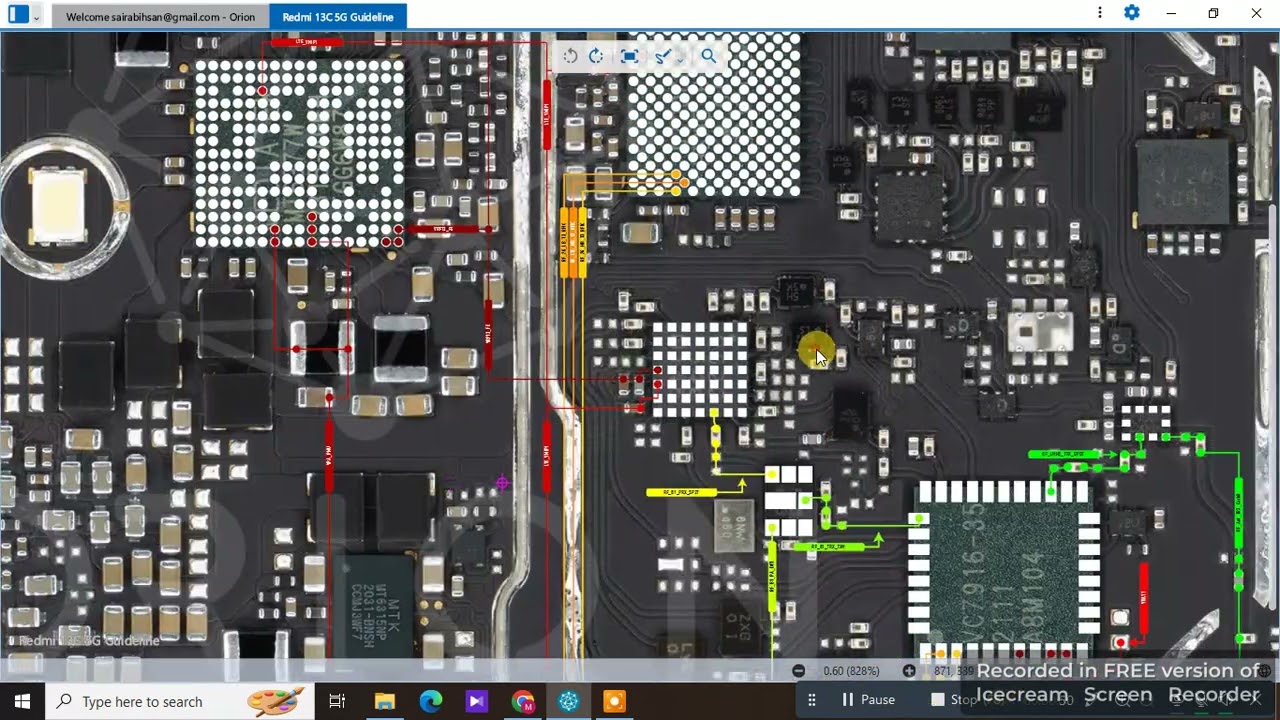Screen dimensions: 1280x720
Task: Stop the Icecream screen recording
Action: [x=955, y=699]
